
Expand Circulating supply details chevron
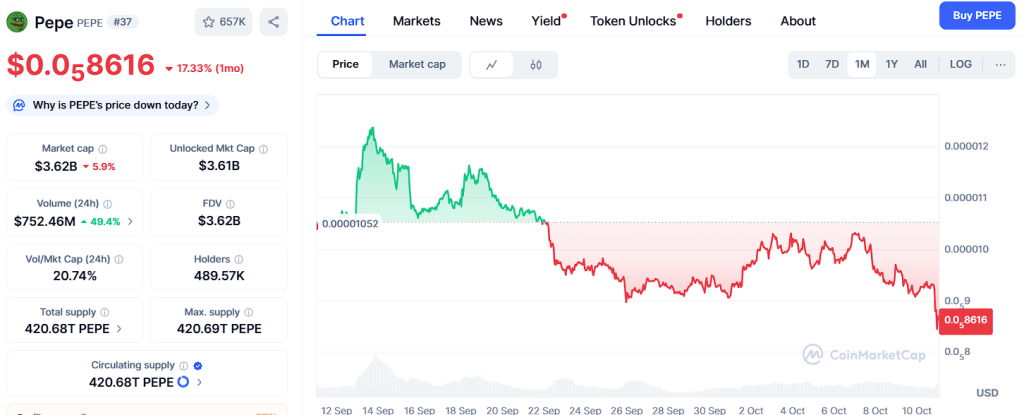[x=199, y=382]
